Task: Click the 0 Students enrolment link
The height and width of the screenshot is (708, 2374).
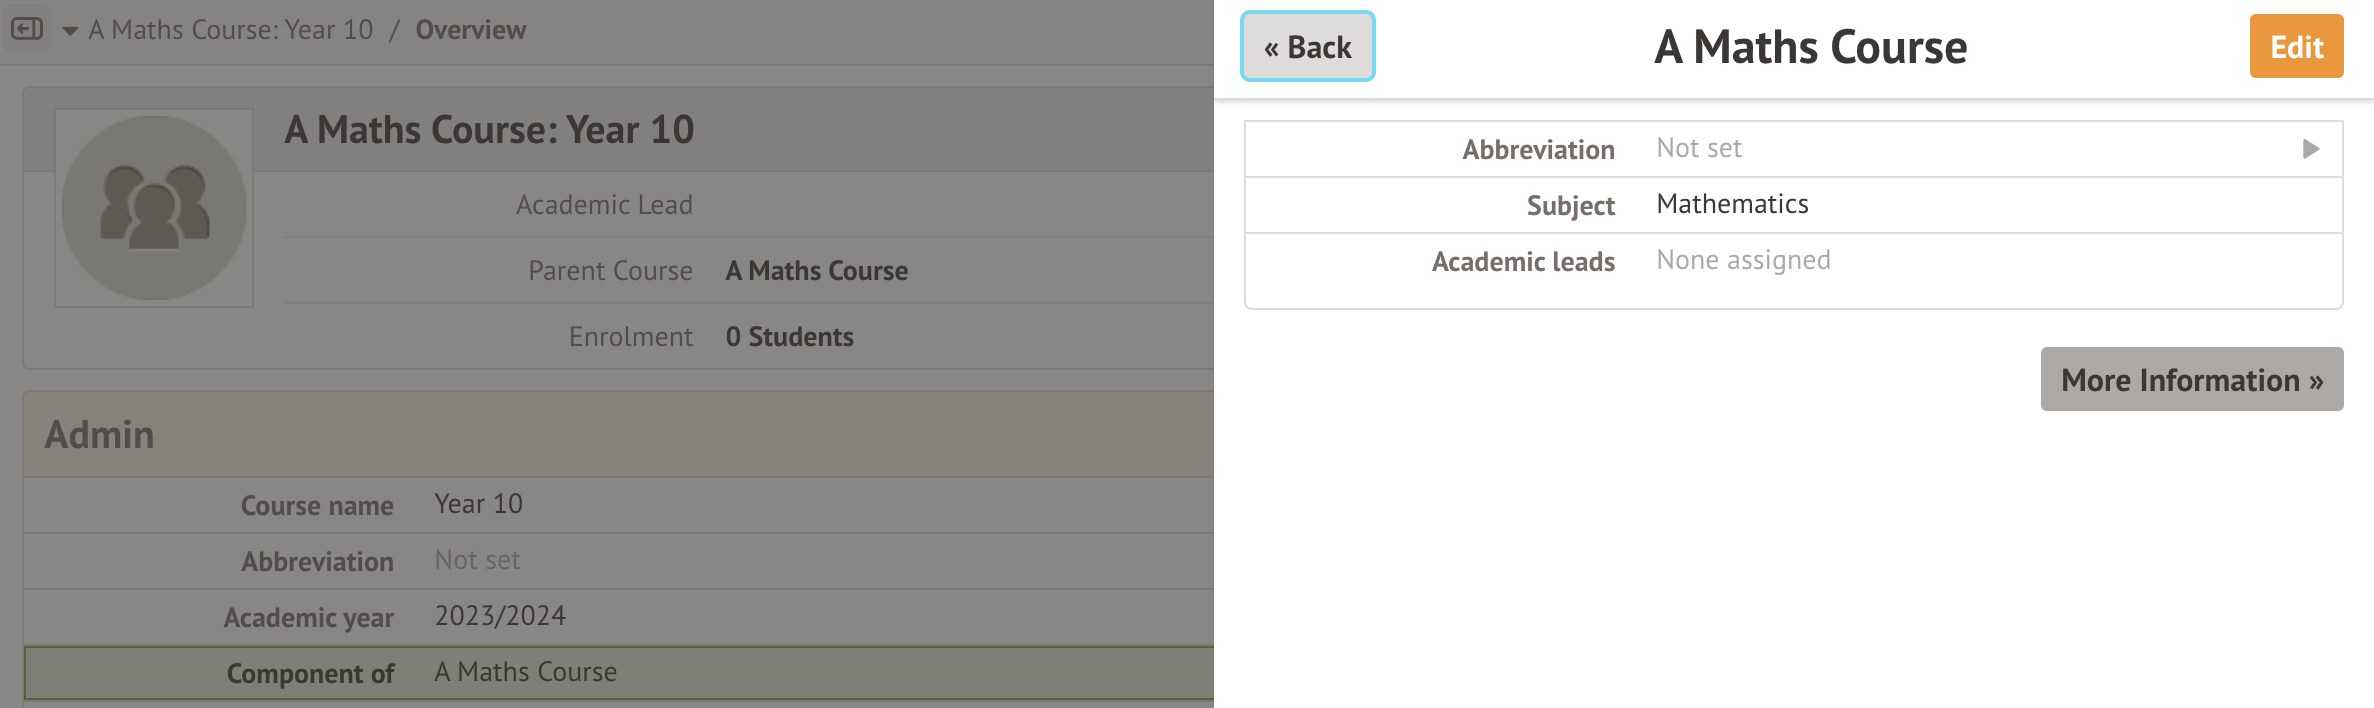Action: click(x=789, y=336)
